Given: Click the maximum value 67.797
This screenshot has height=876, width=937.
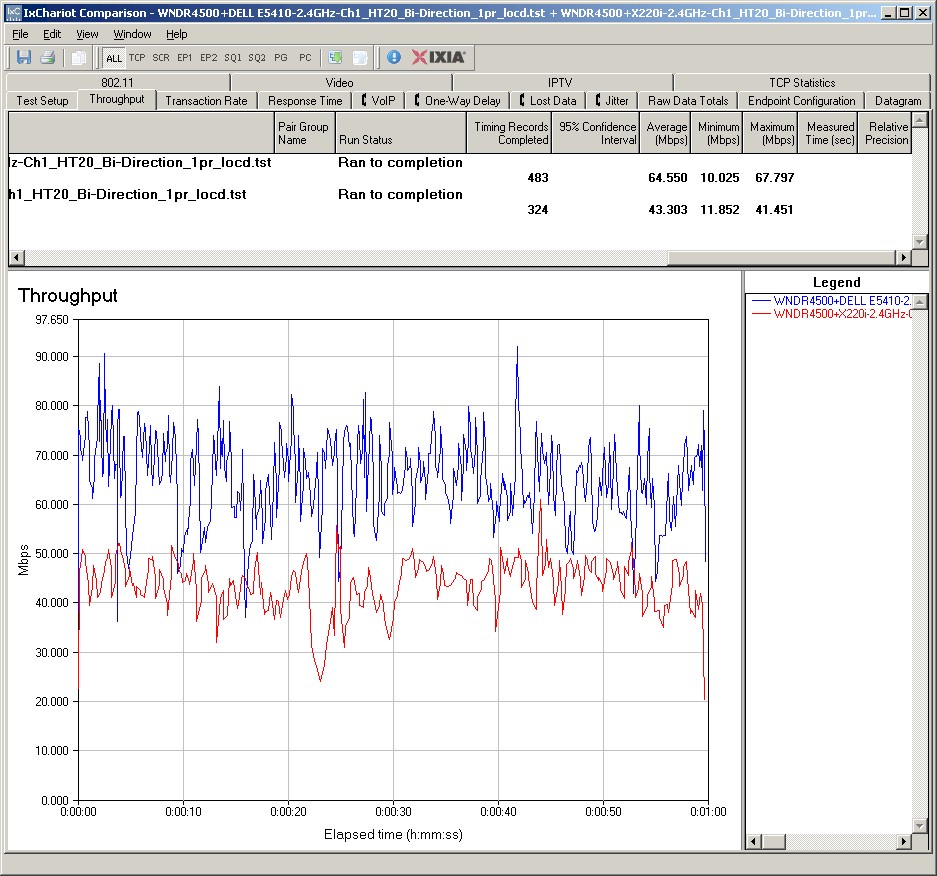Looking at the screenshot, I should coord(774,177).
